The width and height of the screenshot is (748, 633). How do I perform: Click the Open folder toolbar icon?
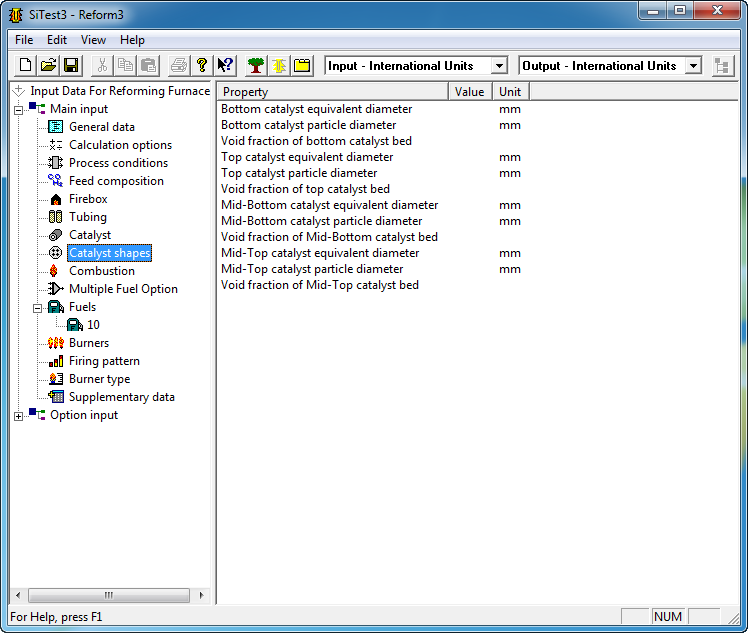48,65
